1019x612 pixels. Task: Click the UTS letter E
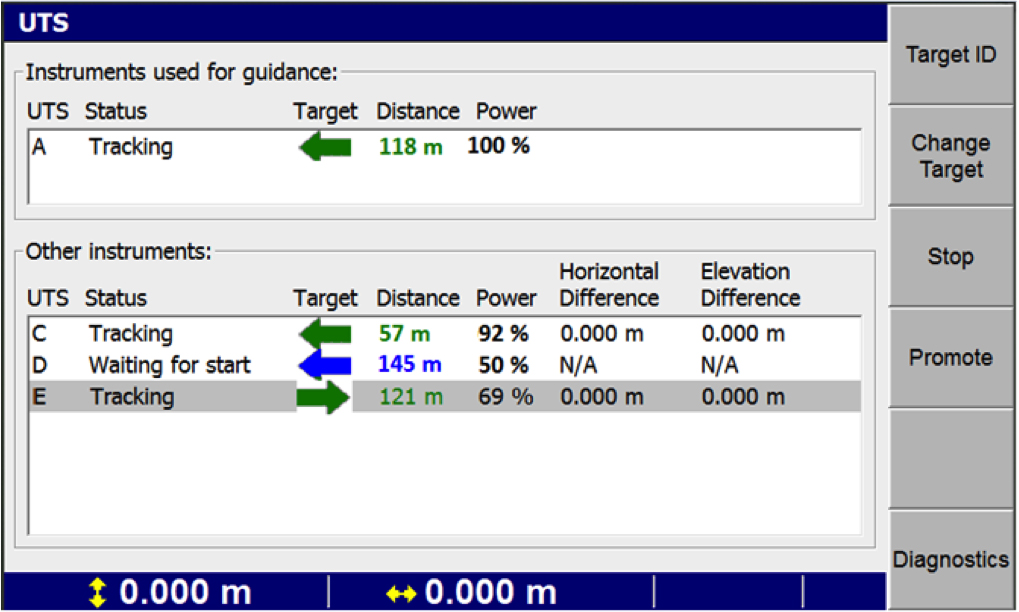coord(39,396)
